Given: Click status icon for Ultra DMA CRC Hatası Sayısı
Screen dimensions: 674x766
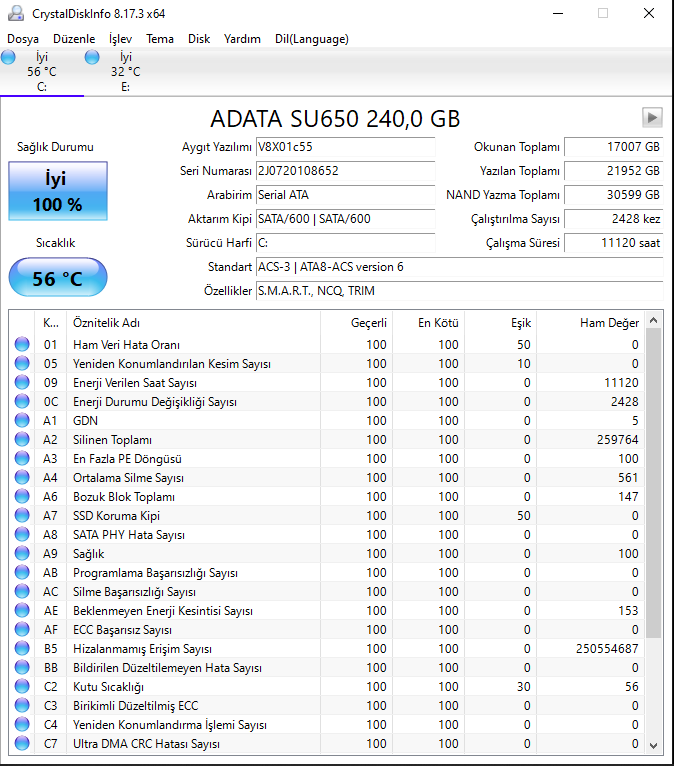Looking at the screenshot, I should click(22, 744).
